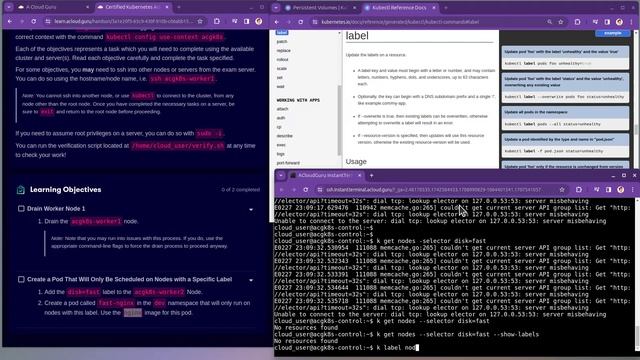Open extensions icon in terminal window
Screen dimensions: 640x360
coord(579,189)
